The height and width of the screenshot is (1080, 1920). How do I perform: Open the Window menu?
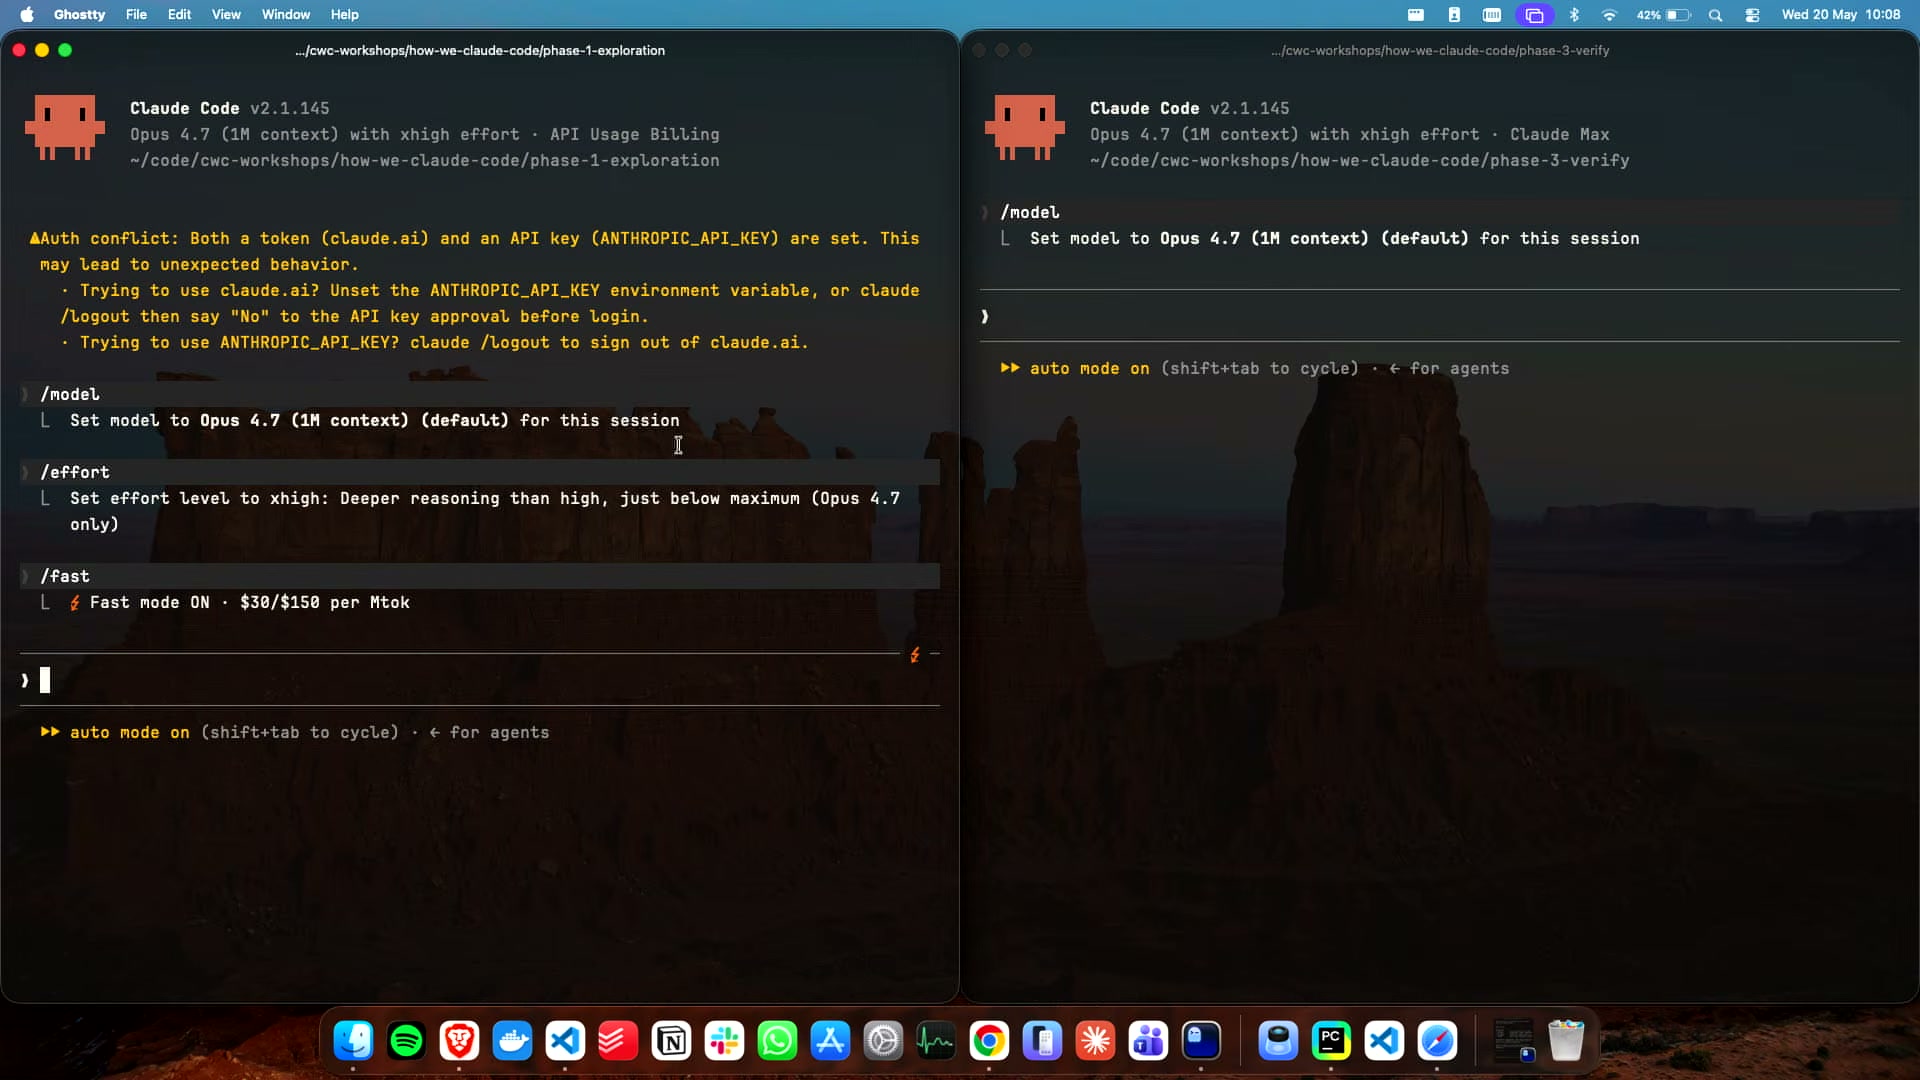286,15
